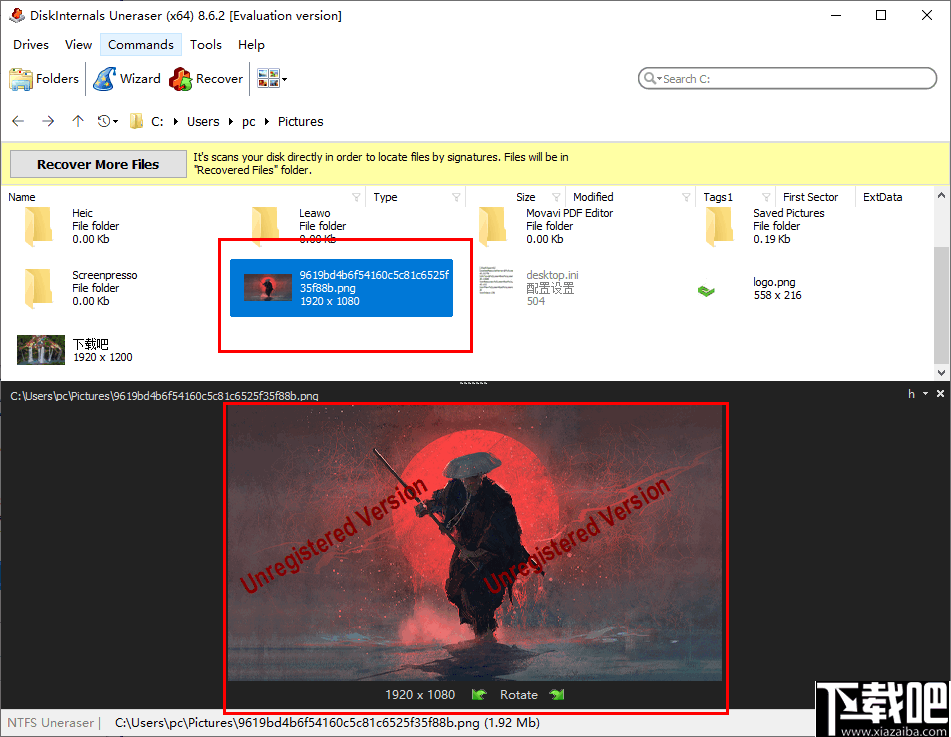Viewport: 951px width, 737px height.
Task: Open the View menu
Action: pyautogui.click(x=78, y=45)
